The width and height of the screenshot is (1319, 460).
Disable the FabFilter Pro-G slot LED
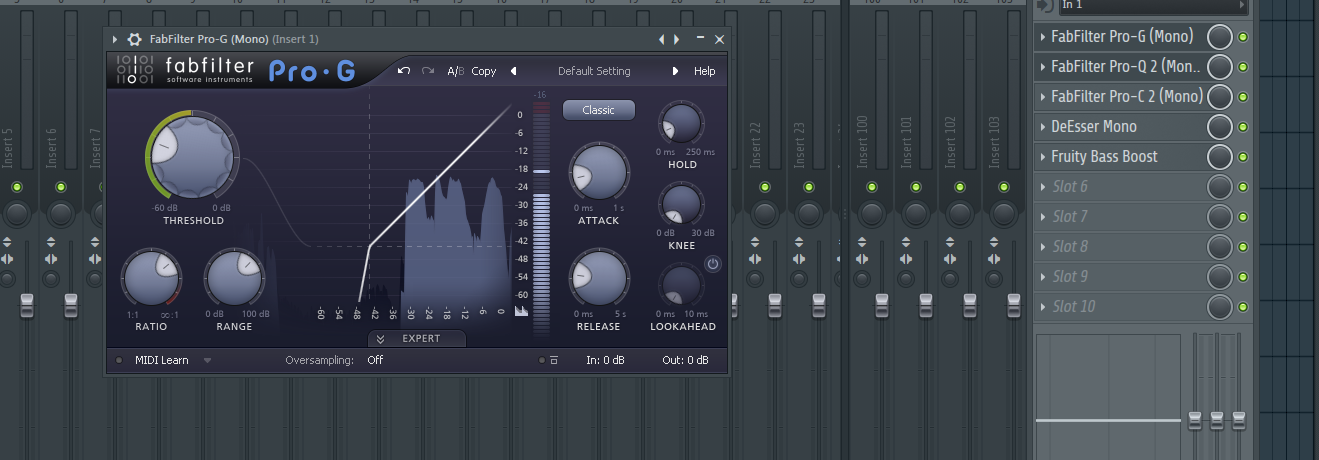(1243, 37)
